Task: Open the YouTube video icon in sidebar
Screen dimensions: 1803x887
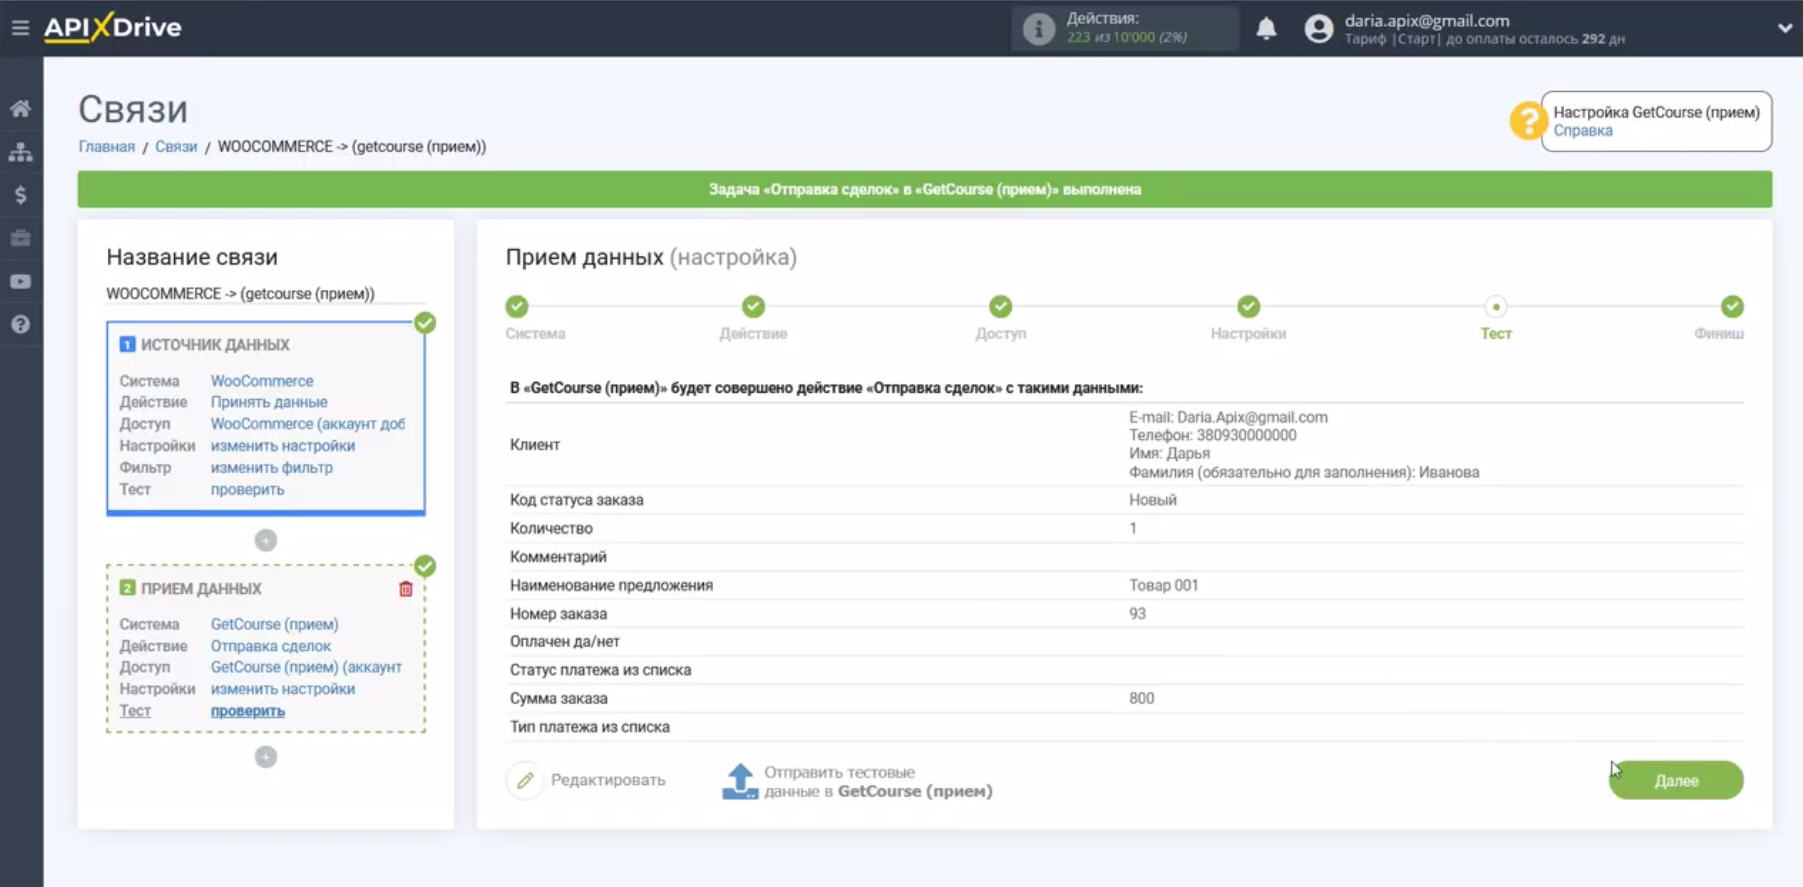Action: 20,282
